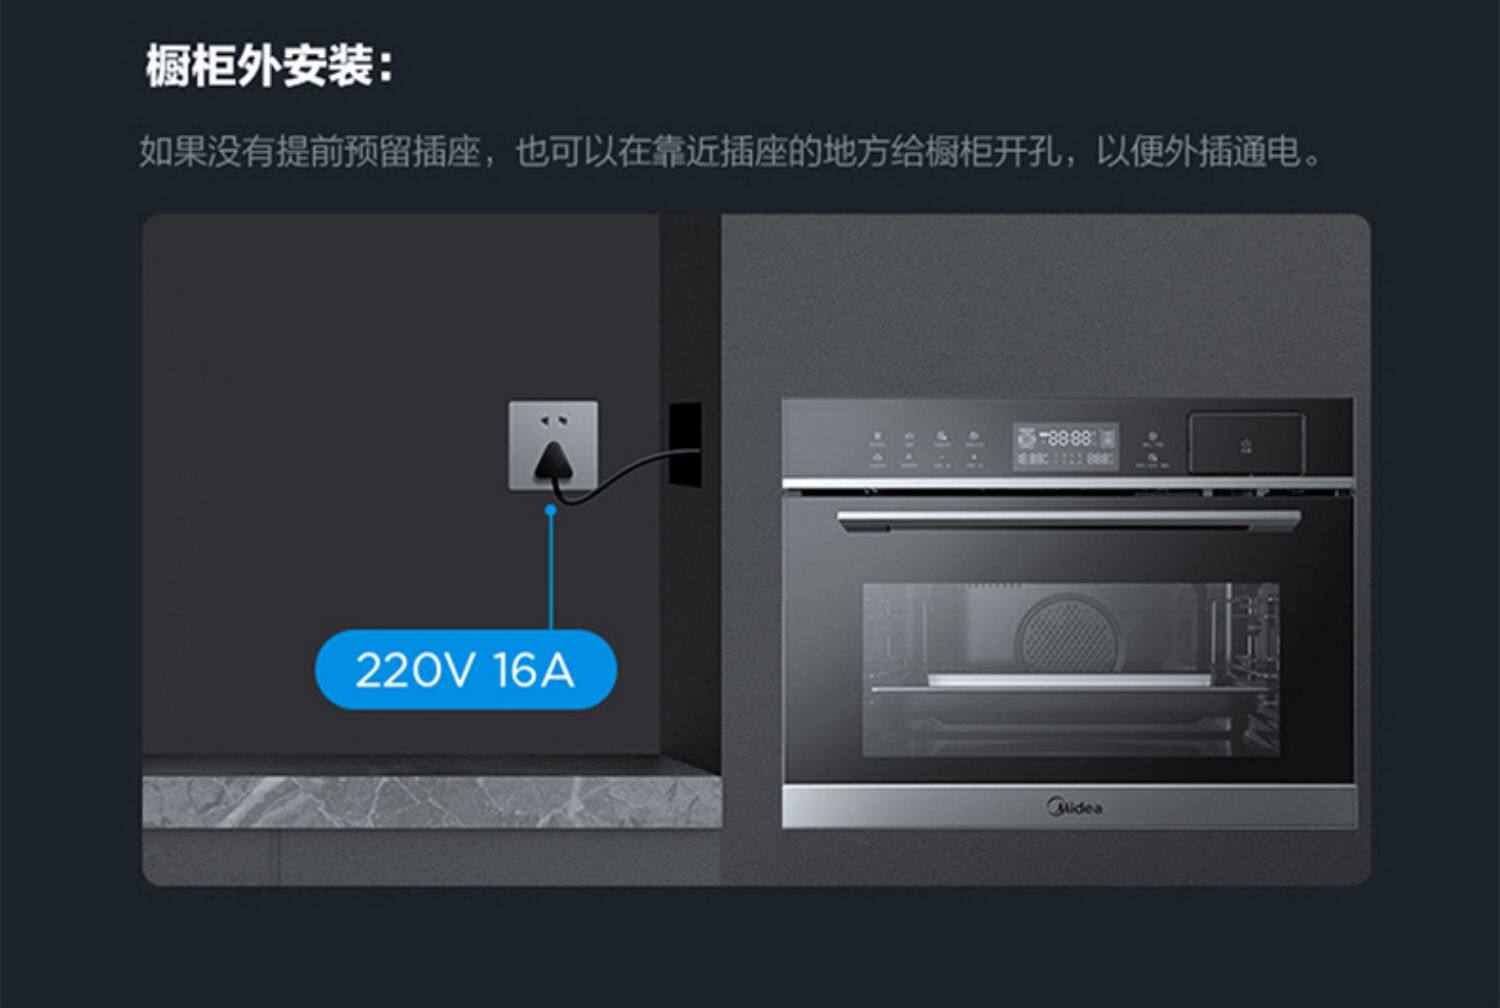The image size is (1500, 1008).
Task: Tap the fourth icon in oven panel's top row
Action: pyautogui.click(x=974, y=438)
